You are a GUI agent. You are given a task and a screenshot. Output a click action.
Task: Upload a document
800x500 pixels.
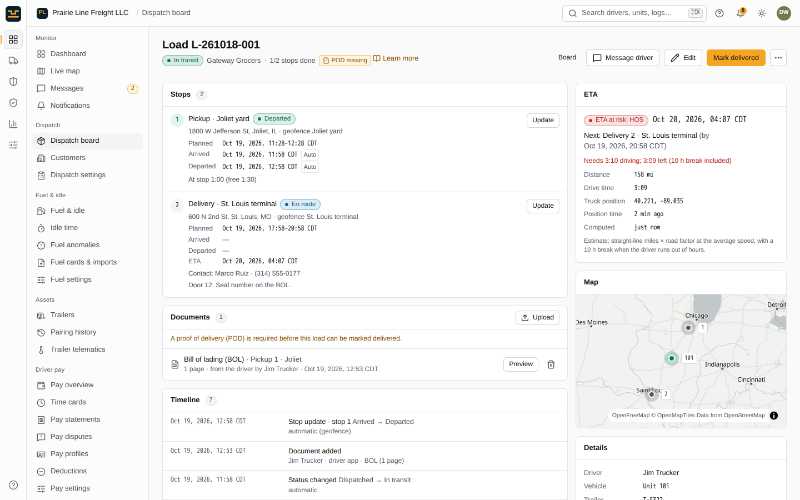tap(538, 317)
